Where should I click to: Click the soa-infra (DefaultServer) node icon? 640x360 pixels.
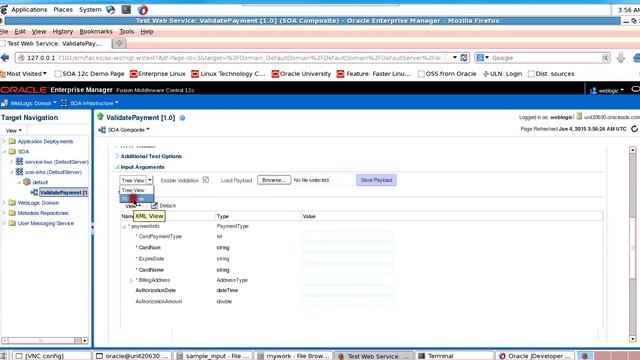pyautogui.click(x=19, y=172)
